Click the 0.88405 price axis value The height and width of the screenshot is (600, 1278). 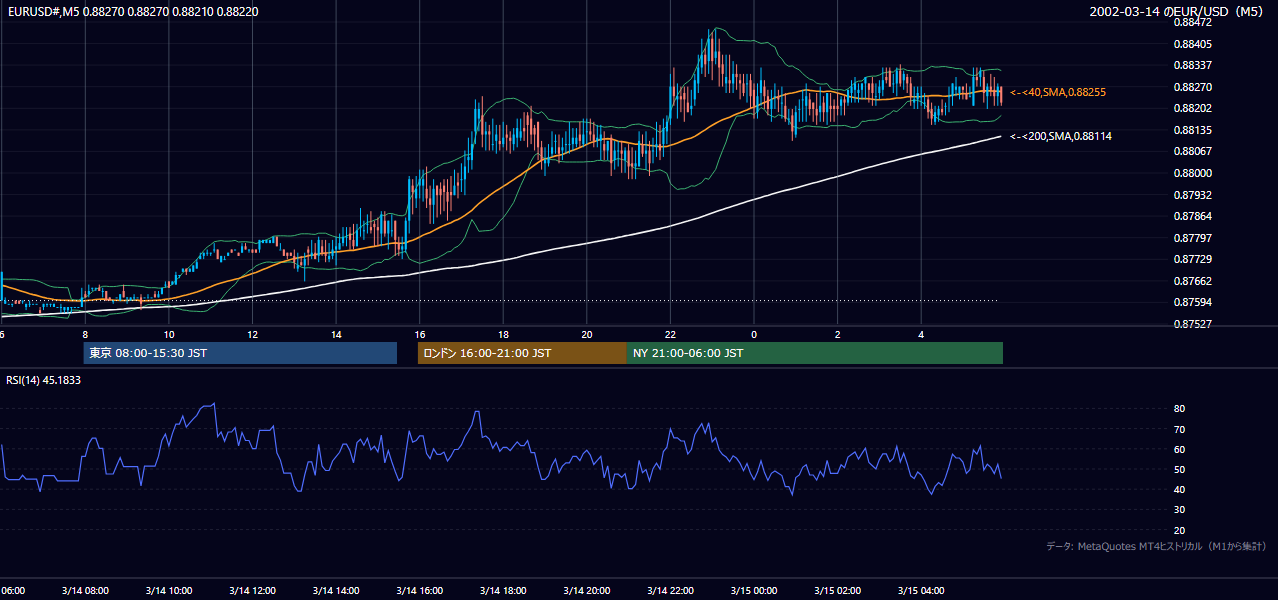[x=1192, y=44]
